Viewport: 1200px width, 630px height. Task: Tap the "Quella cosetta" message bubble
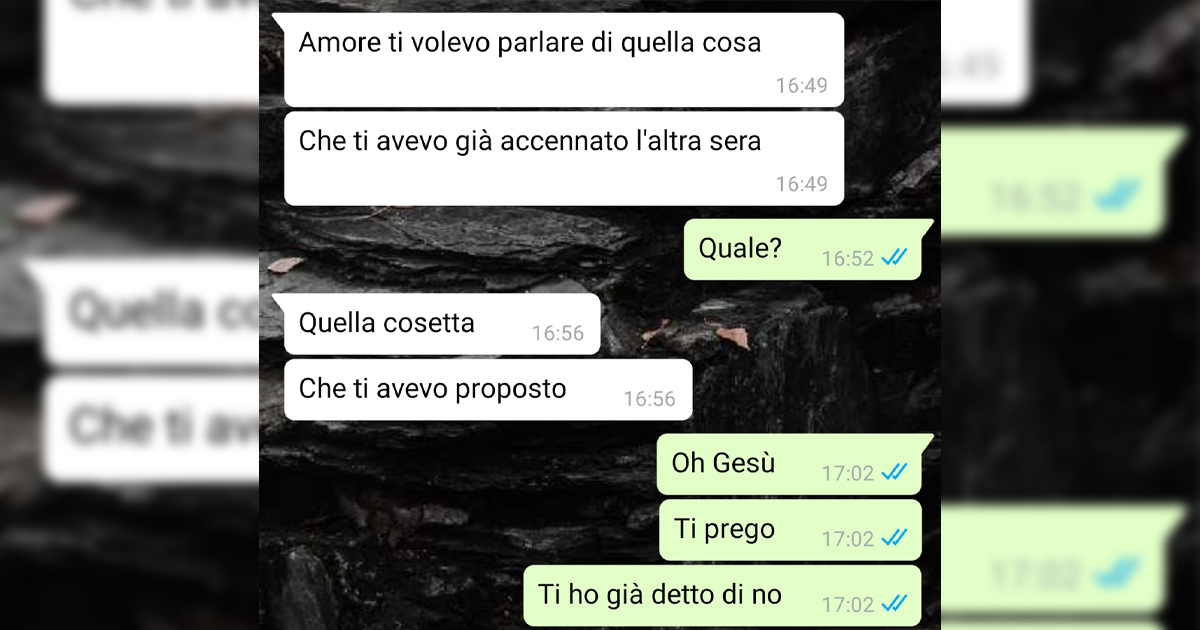pyautogui.click(x=441, y=323)
